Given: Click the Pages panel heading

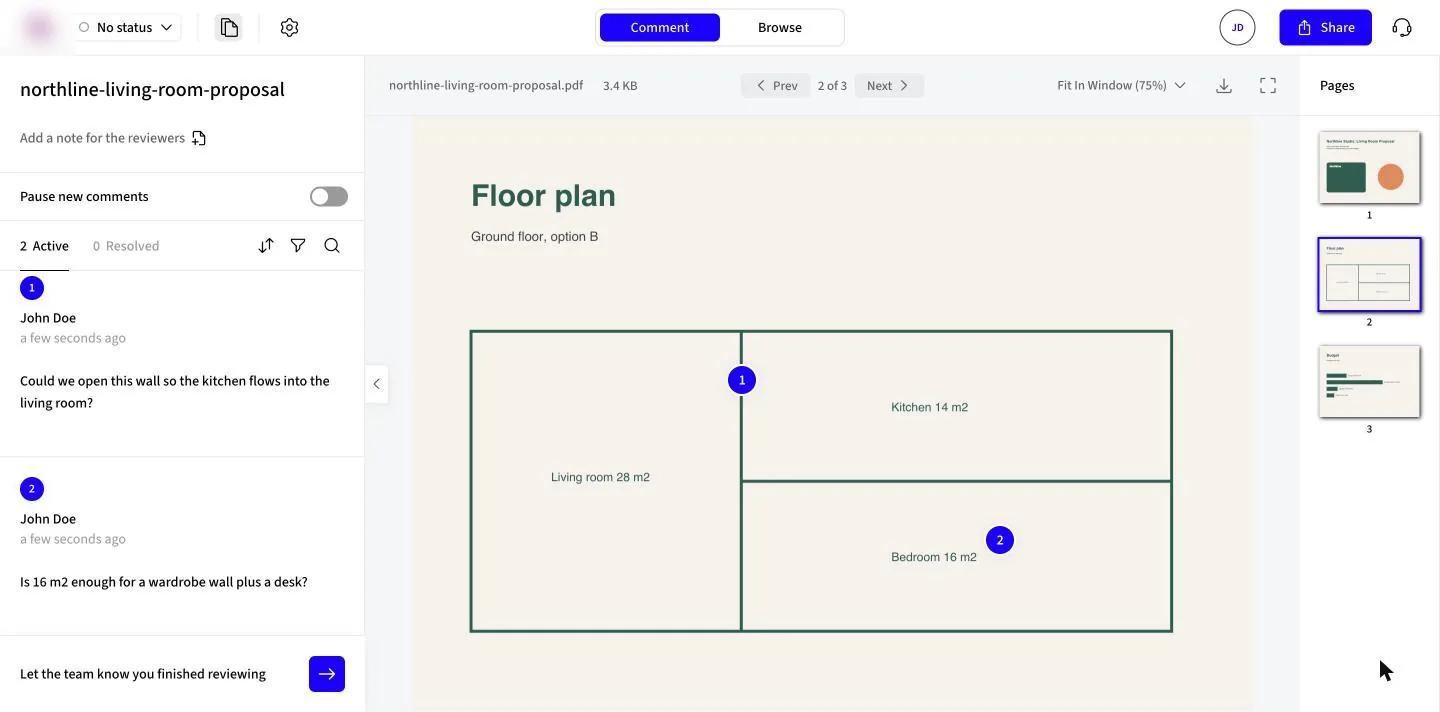Looking at the screenshot, I should pos(1337,86).
